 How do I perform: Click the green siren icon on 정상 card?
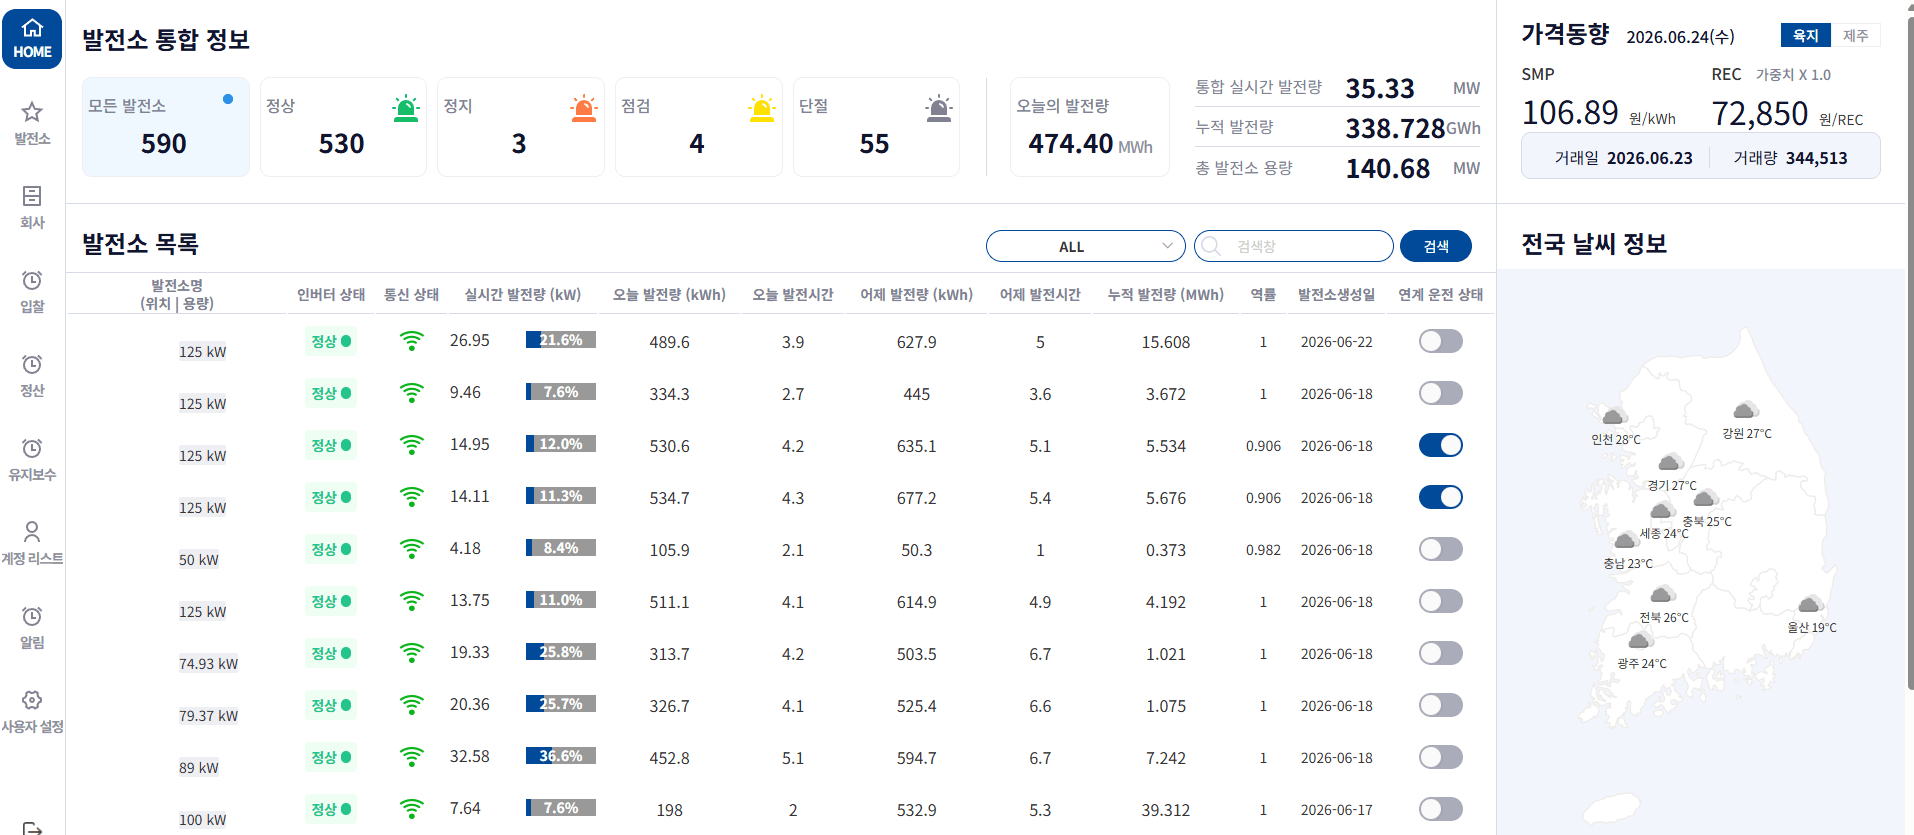pos(406,108)
